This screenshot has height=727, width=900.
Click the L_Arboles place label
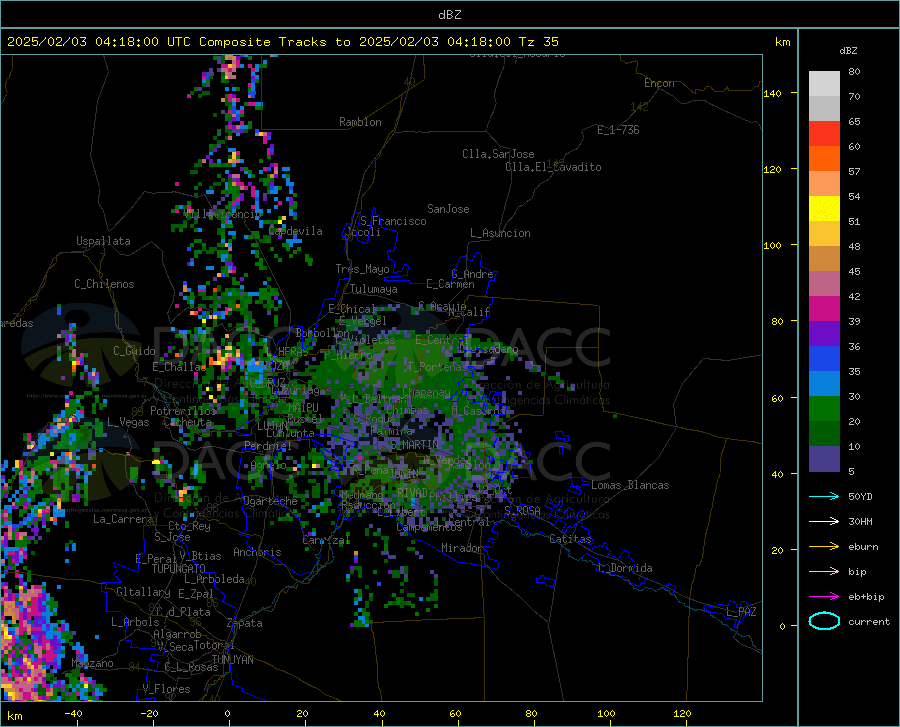click(x=135, y=622)
